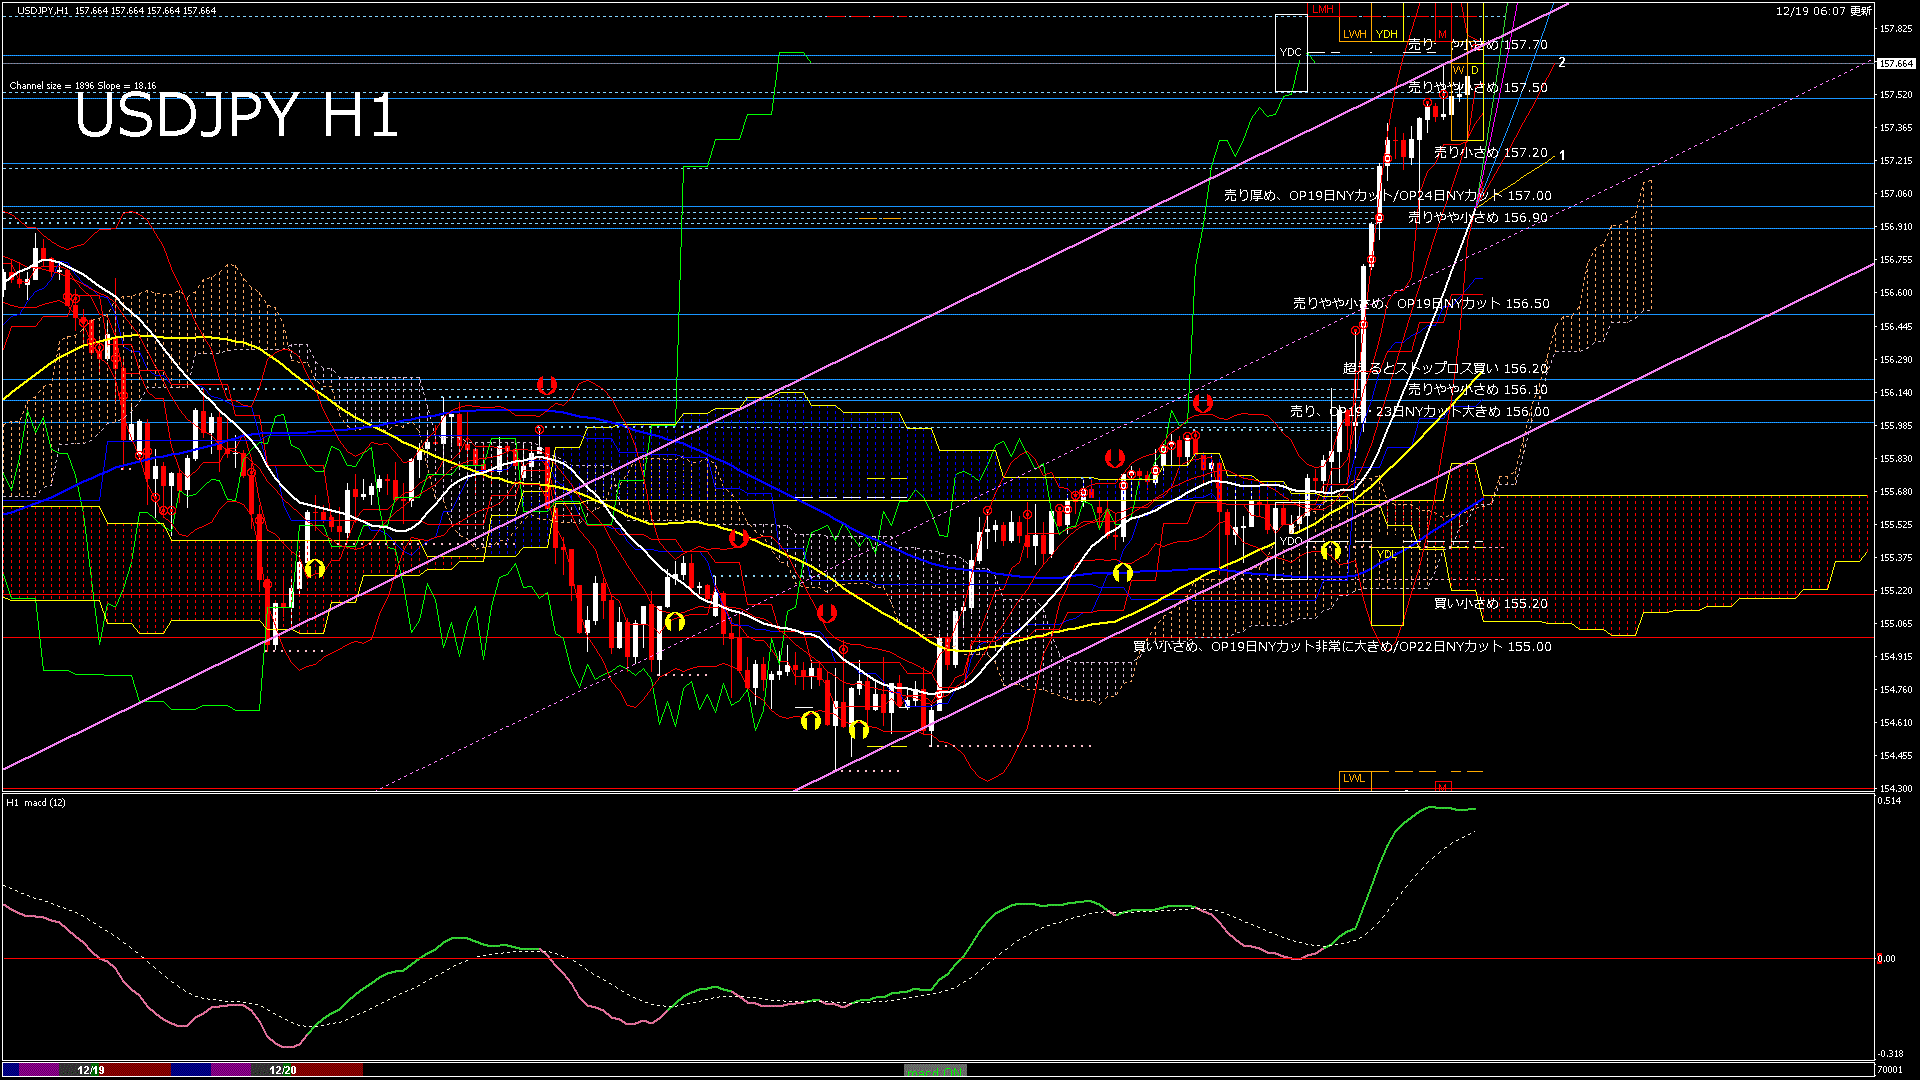
Task: Click the 155.20 buy order label
Action: [1490, 604]
